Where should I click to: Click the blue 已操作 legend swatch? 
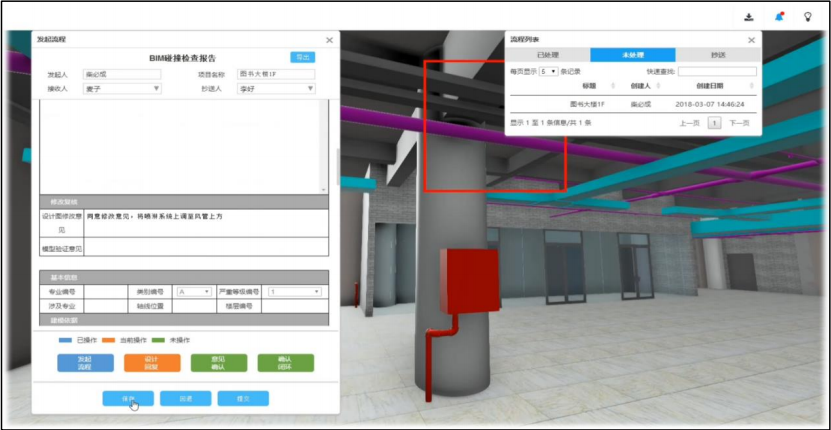click(65, 340)
